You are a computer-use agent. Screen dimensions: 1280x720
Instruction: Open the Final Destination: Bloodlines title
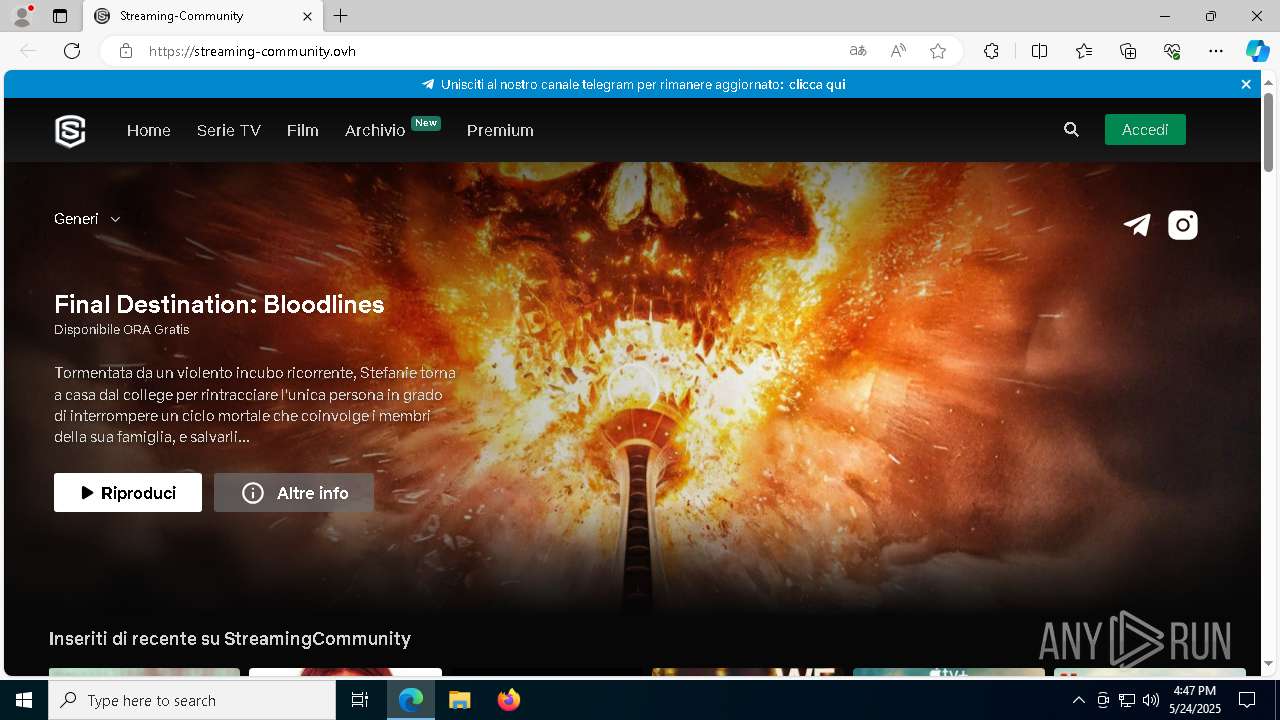pos(219,304)
